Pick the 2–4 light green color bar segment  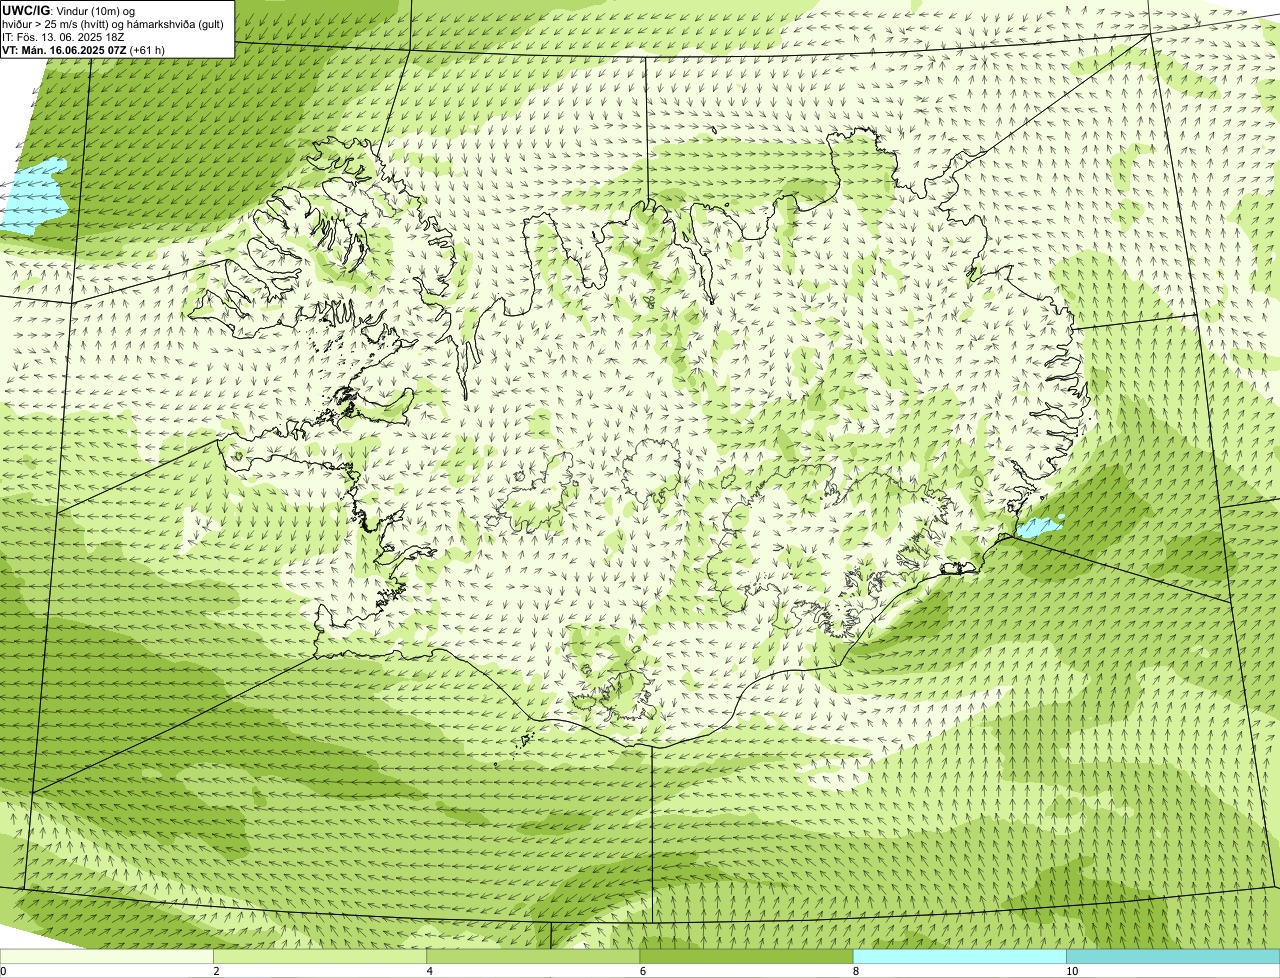319,956
